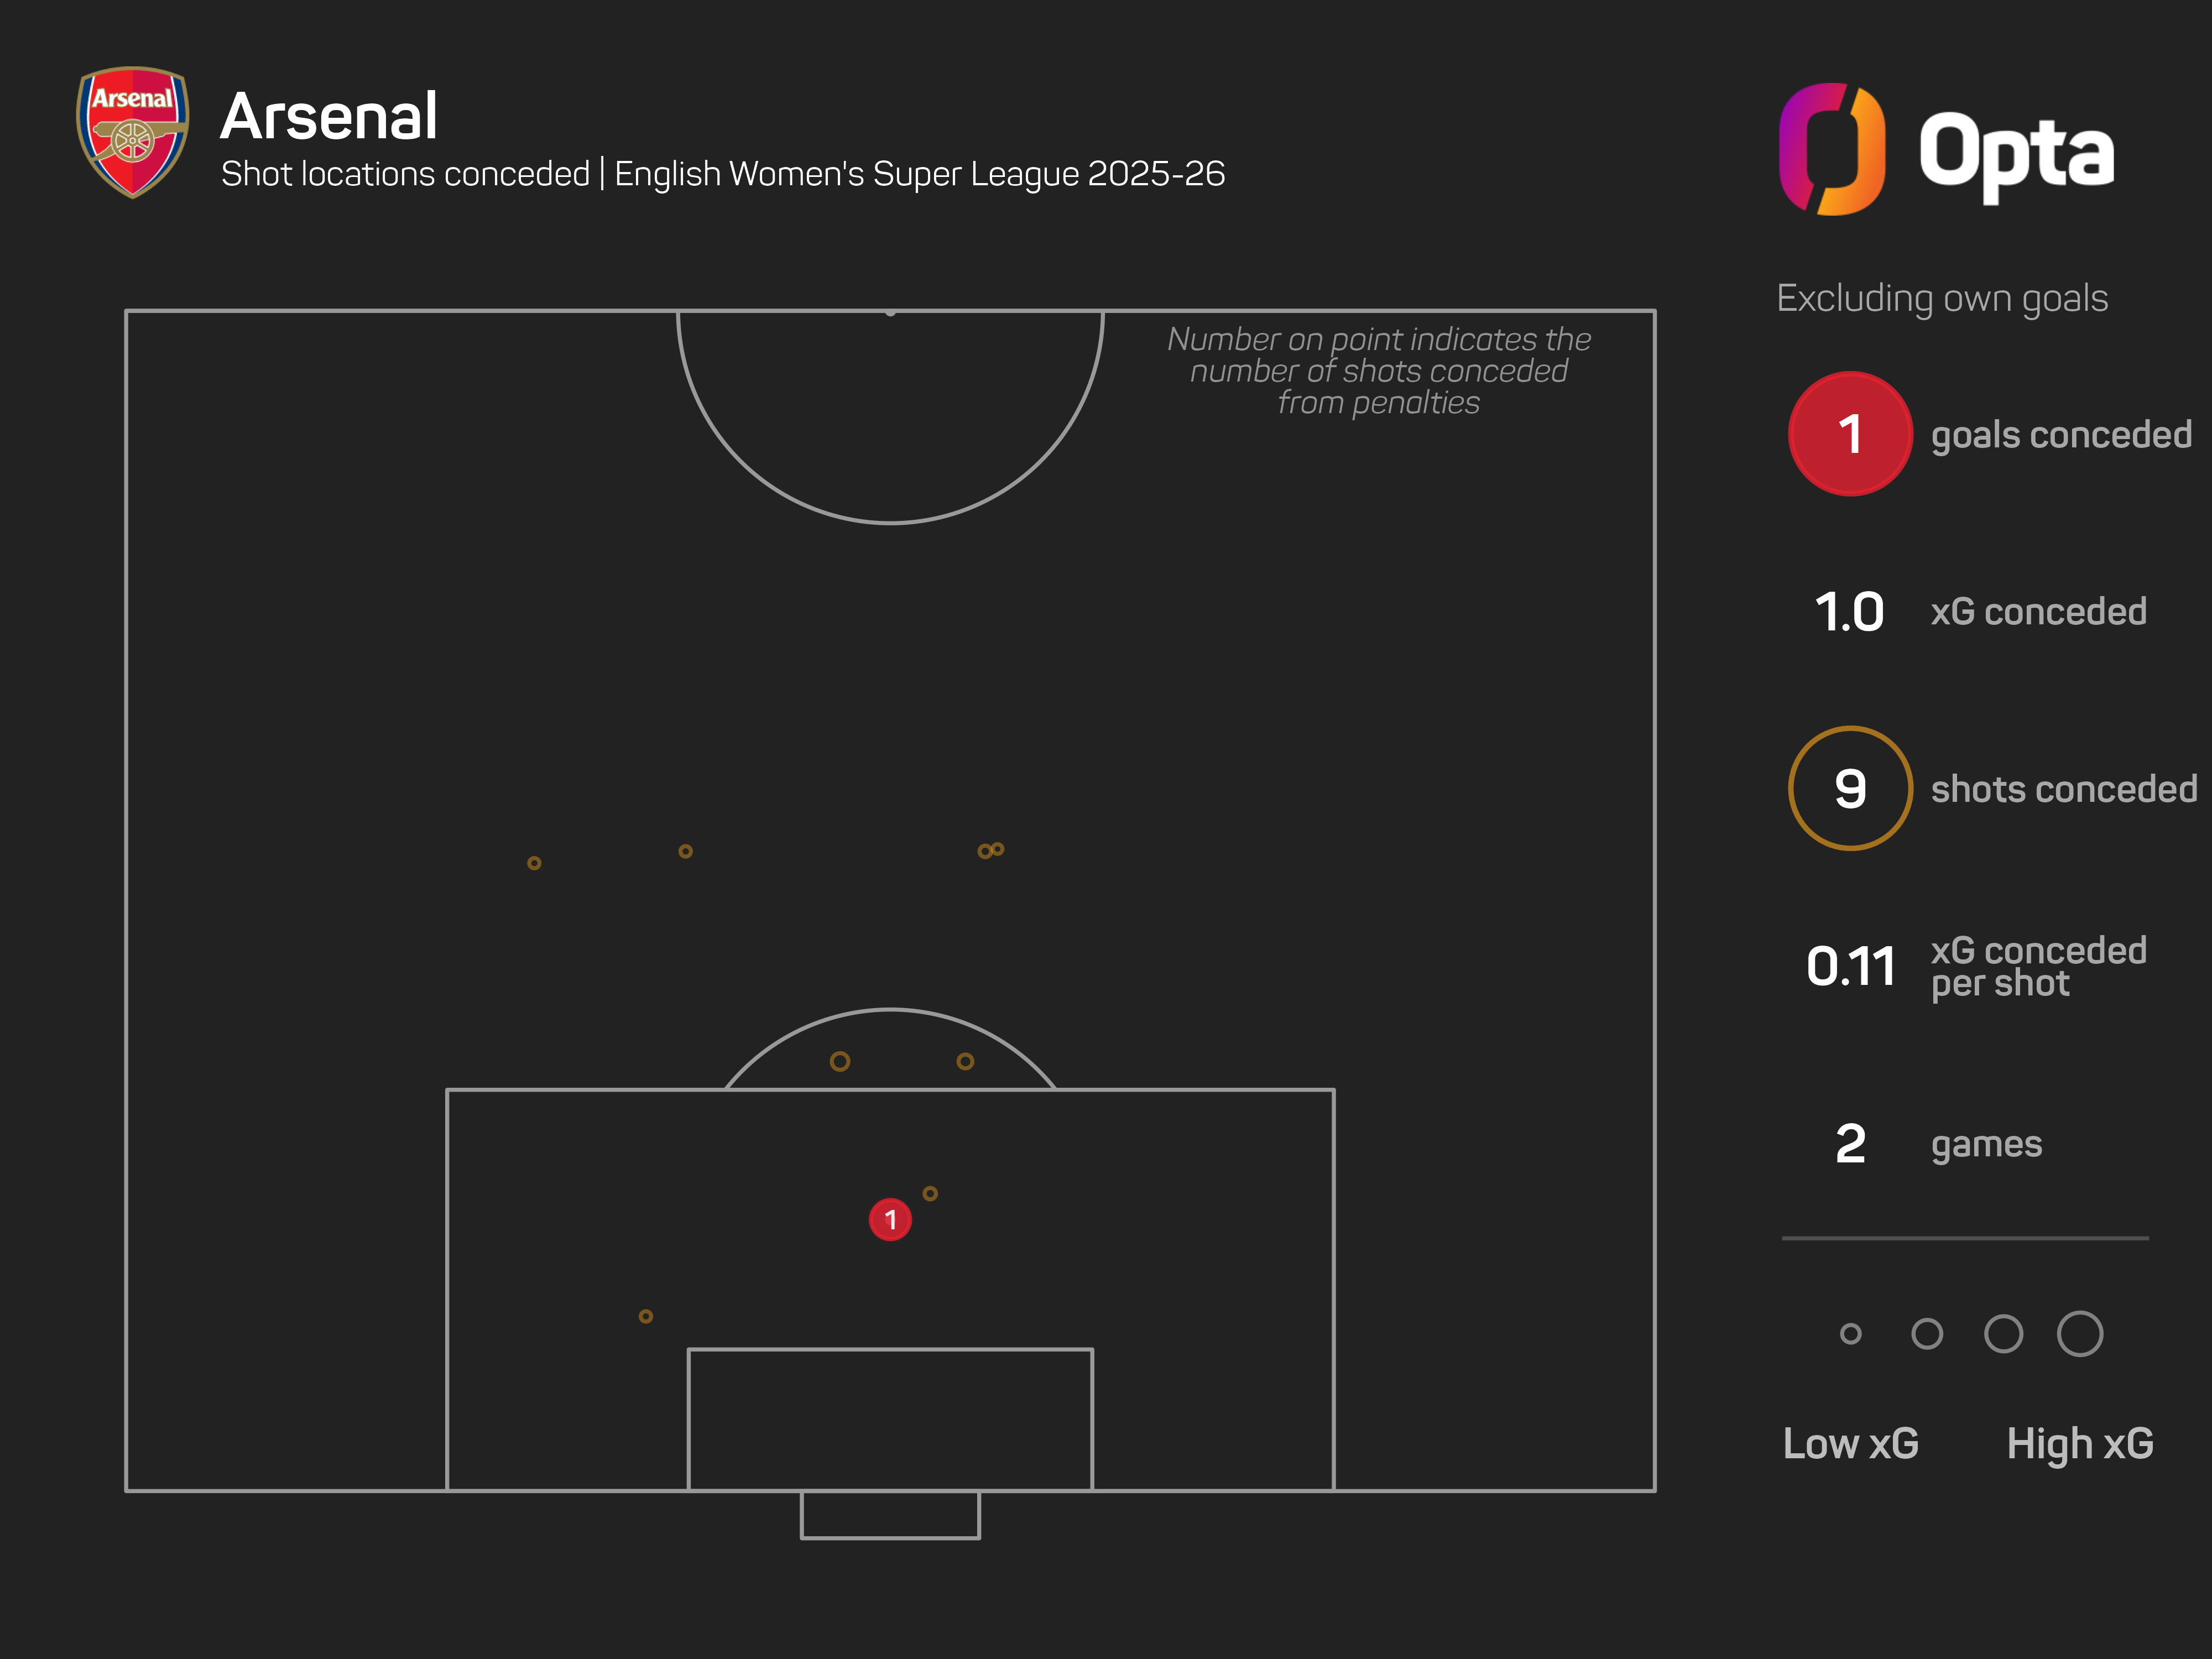
Task: Click the gold shots conceded circle
Action: click(x=1850, y=788)
